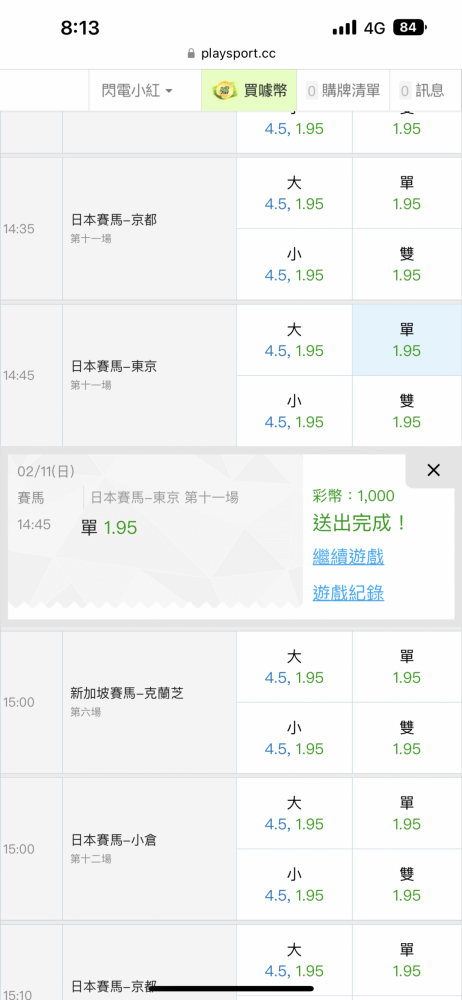Open the 閃電小紅 dropdown menu
Viewport: 462px width, 1000px height.
click(137, 91)
